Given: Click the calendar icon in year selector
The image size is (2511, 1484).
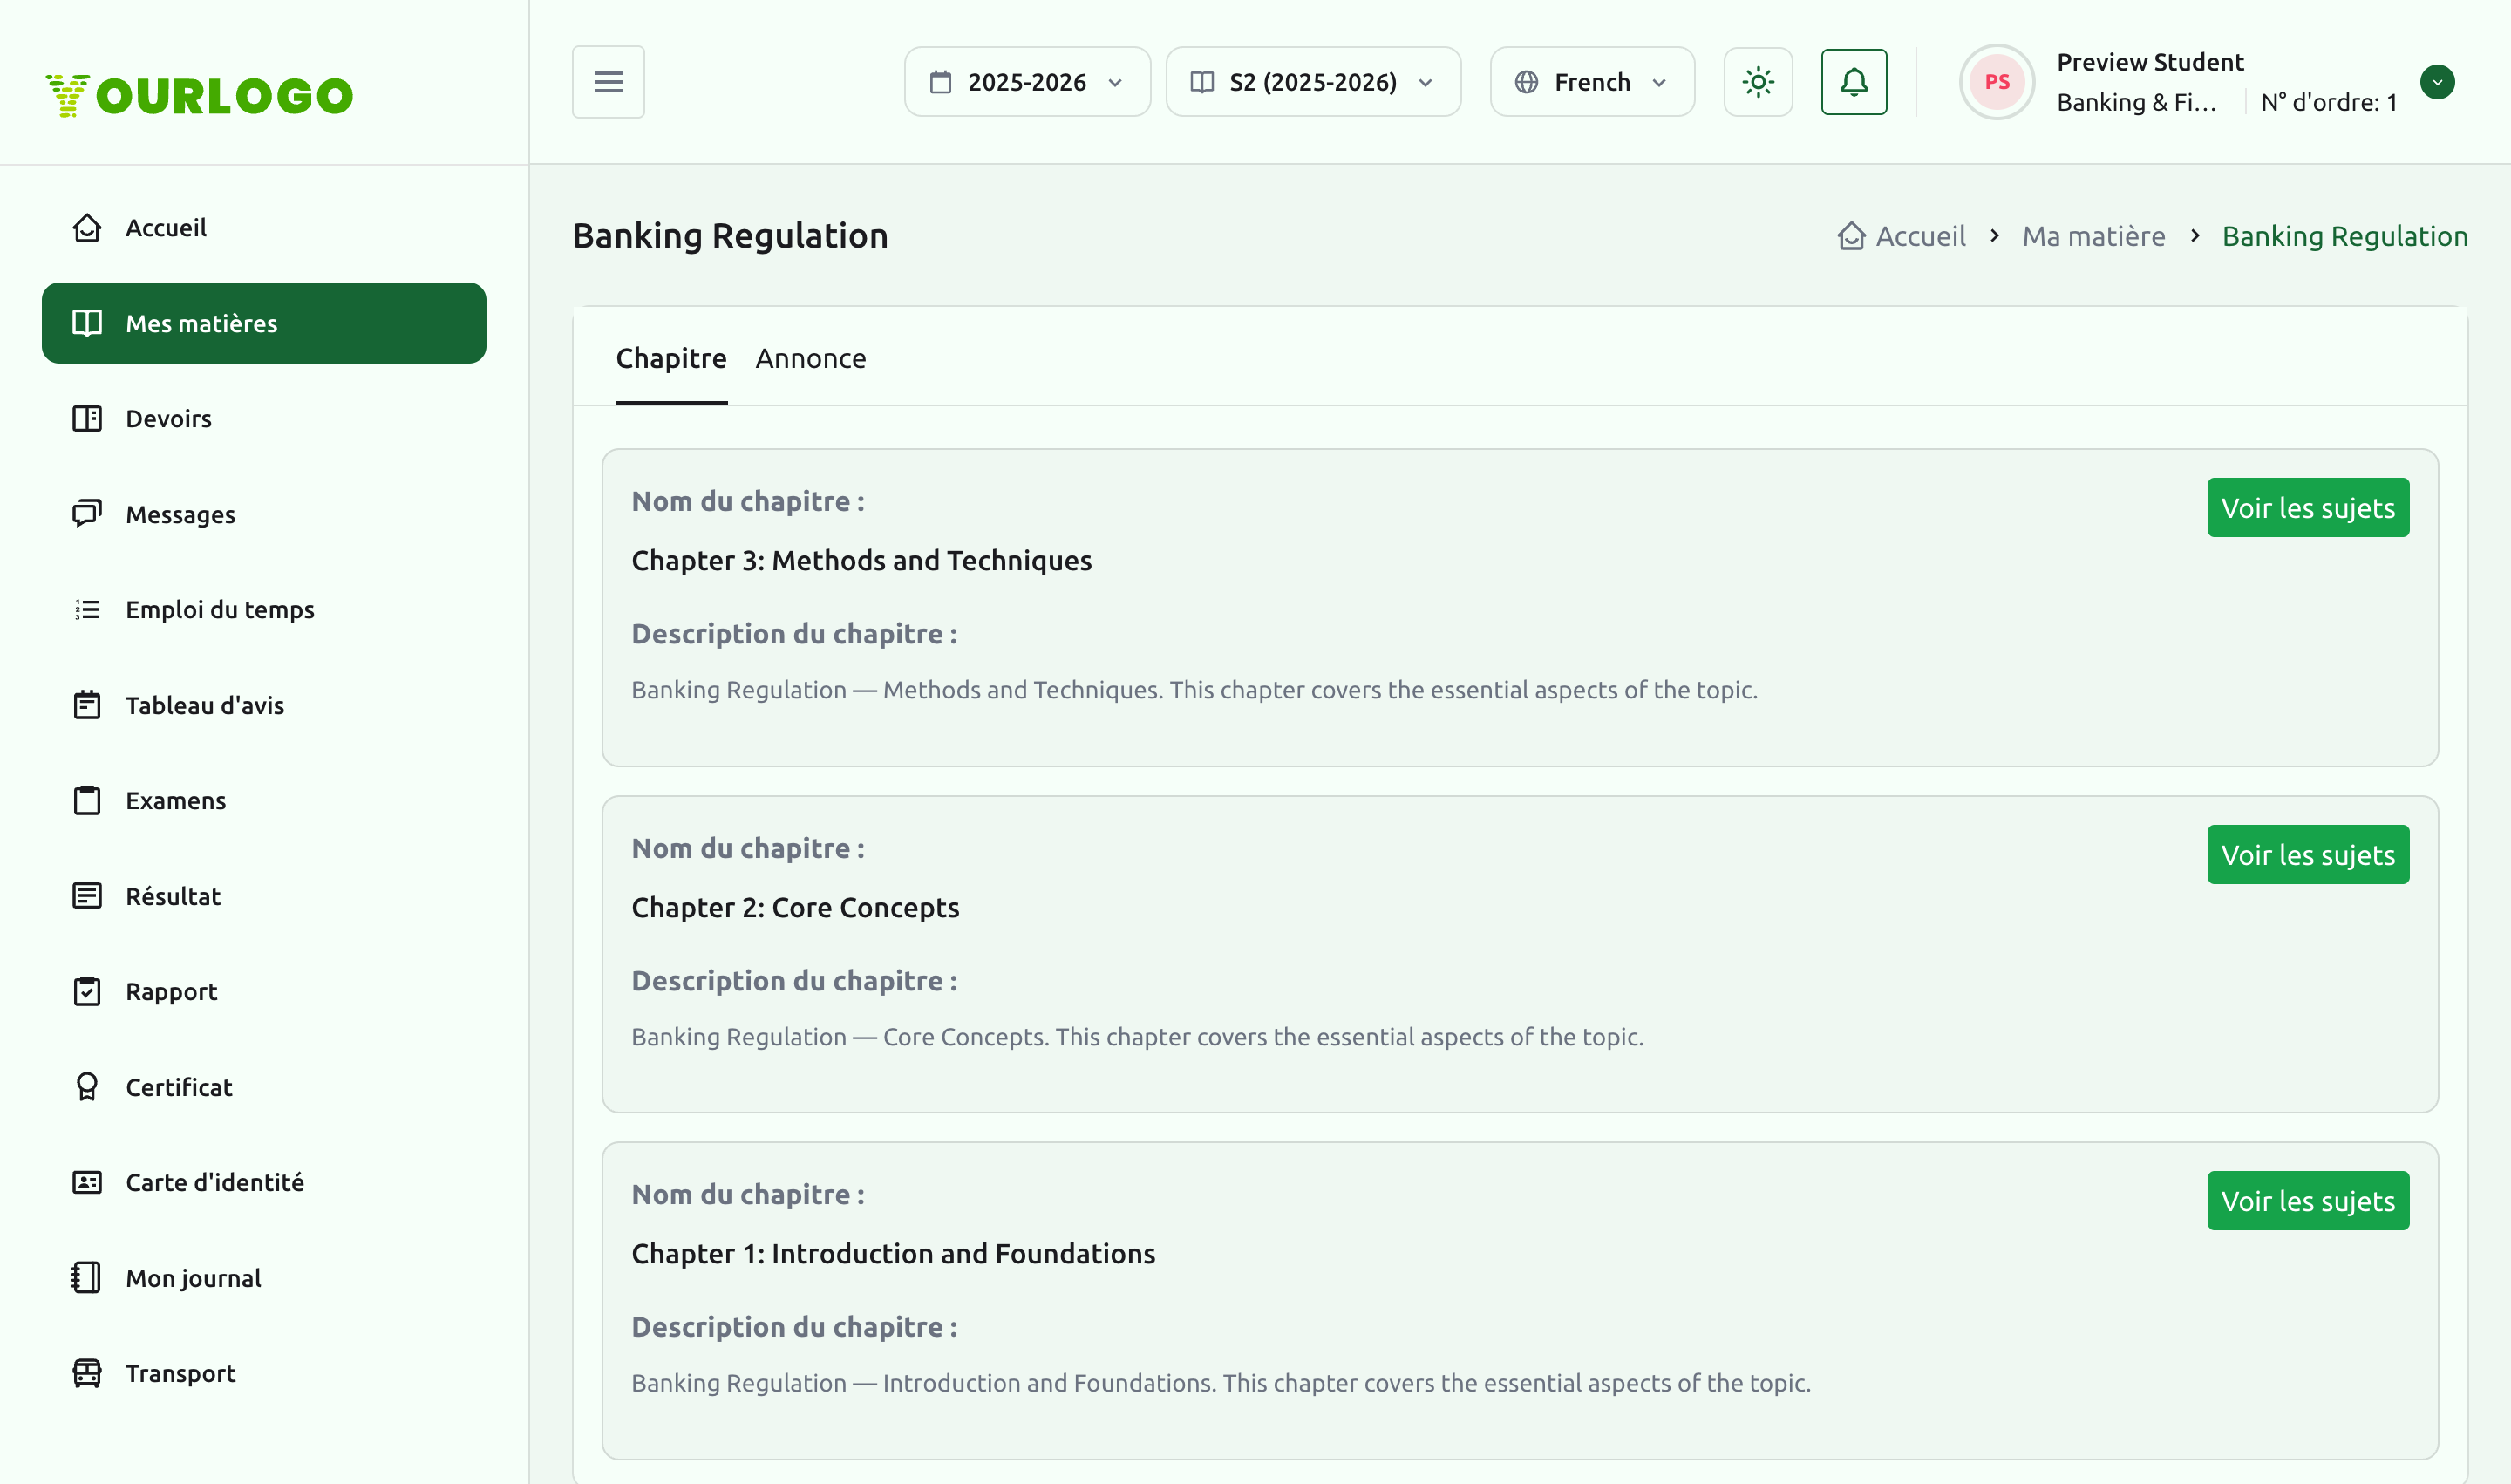Looking at the screenshot, I should pos(941,82).
